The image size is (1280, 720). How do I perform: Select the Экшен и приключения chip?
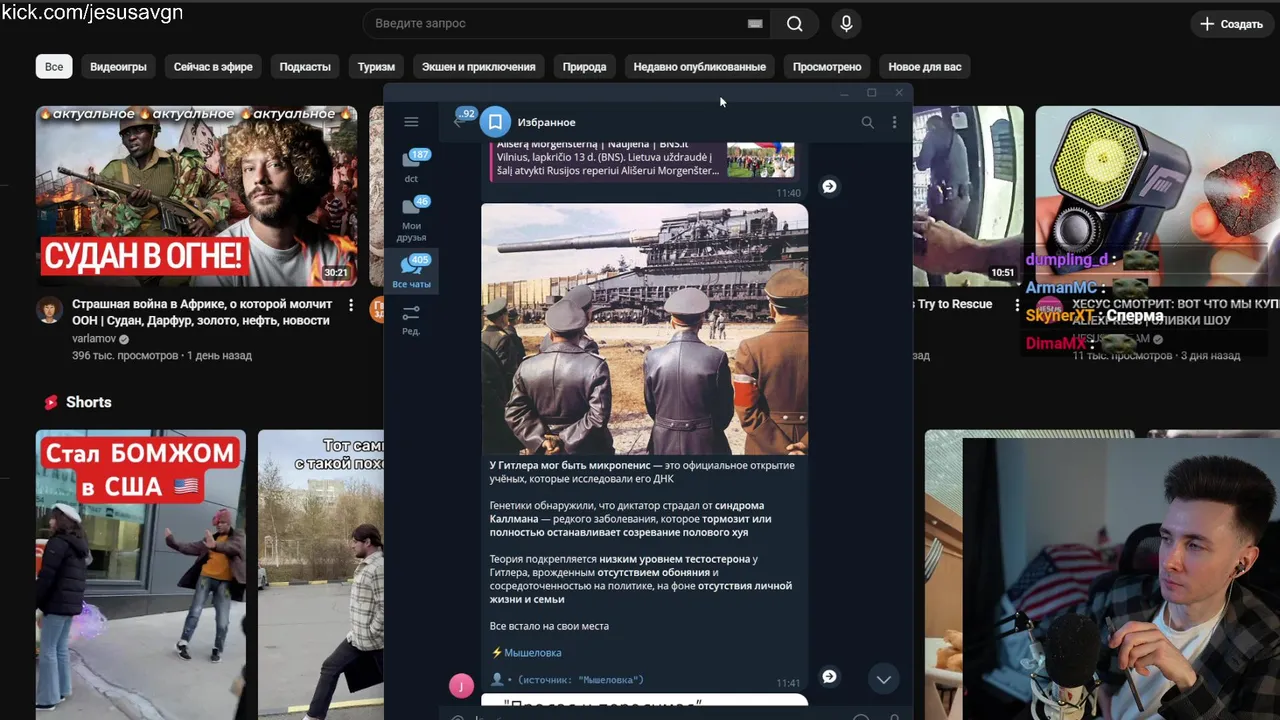tap(478, 67)
